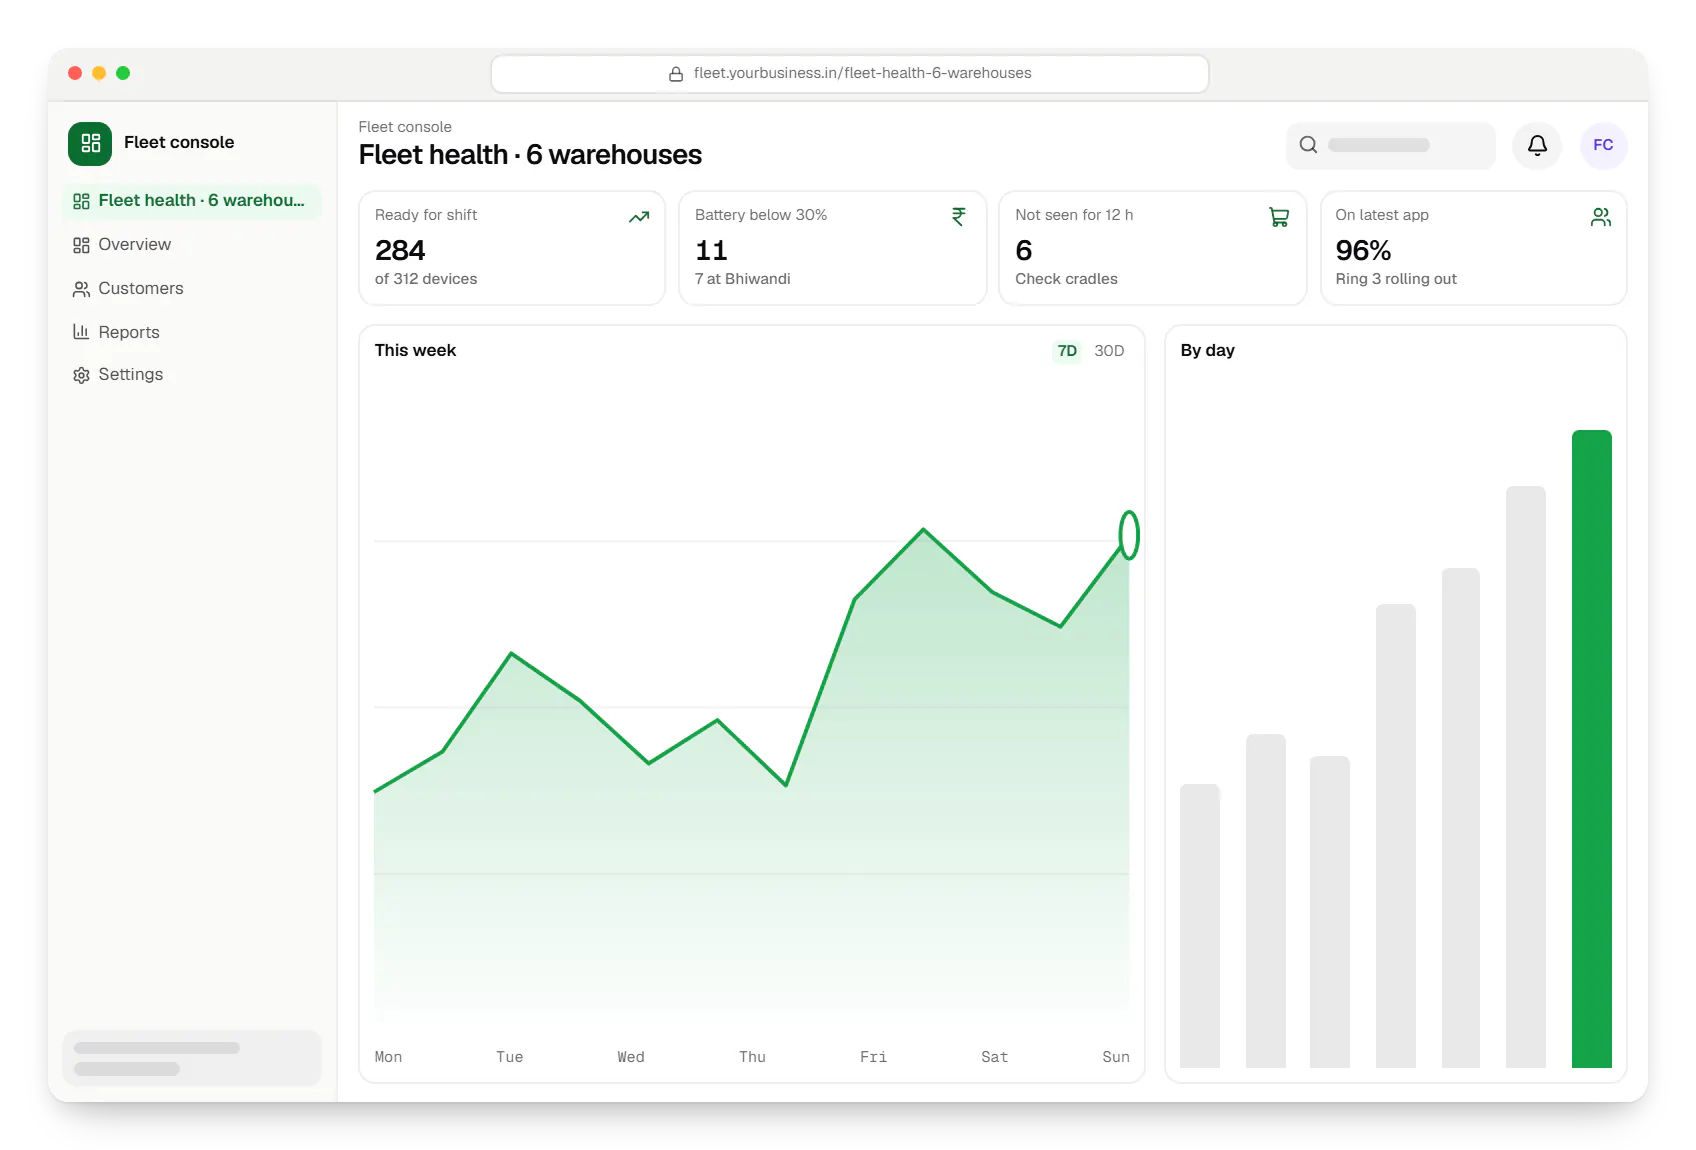Image resolution: width=1696 pixels, height=1150 pixels.
Task: Click the Overview grid icon in sidebar
Action: pyautogui.click(x=81, y=245)
